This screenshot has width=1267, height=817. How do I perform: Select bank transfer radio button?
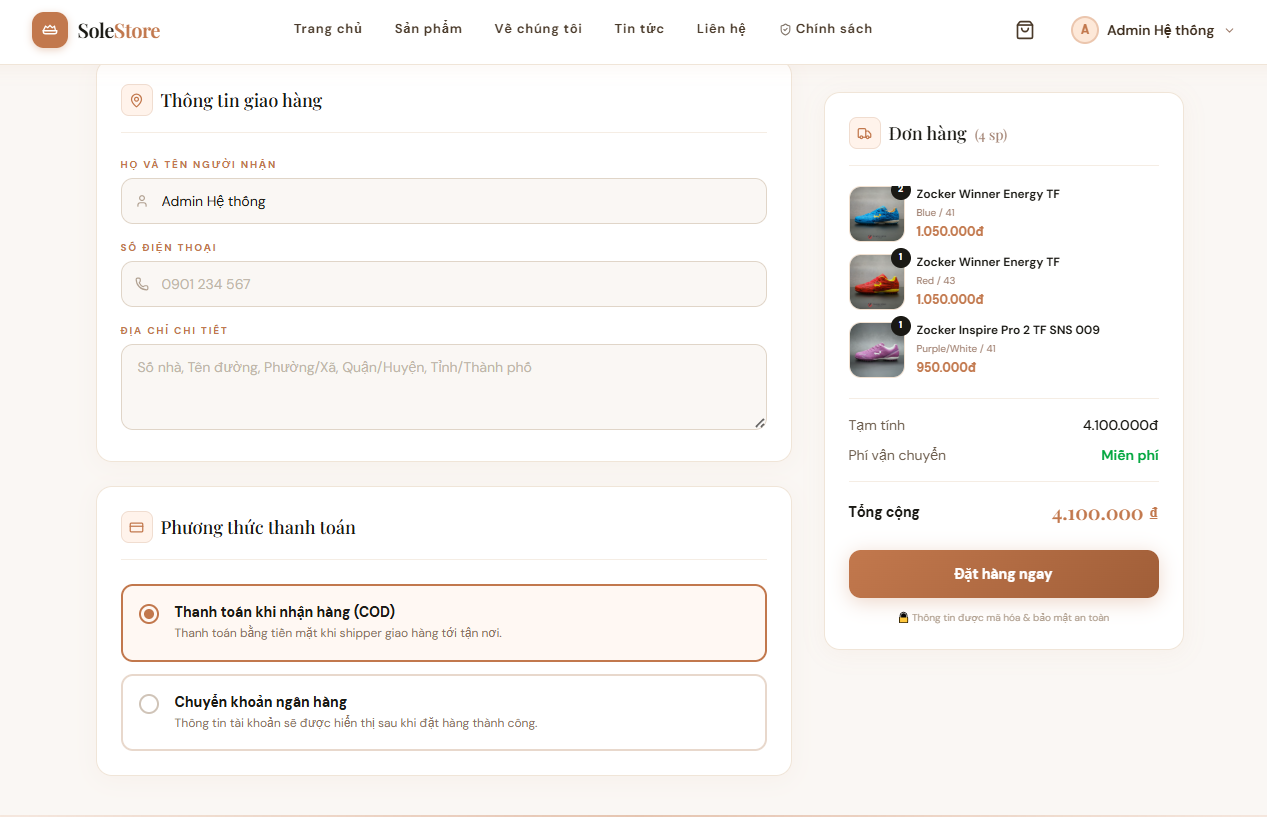[149, 704]
